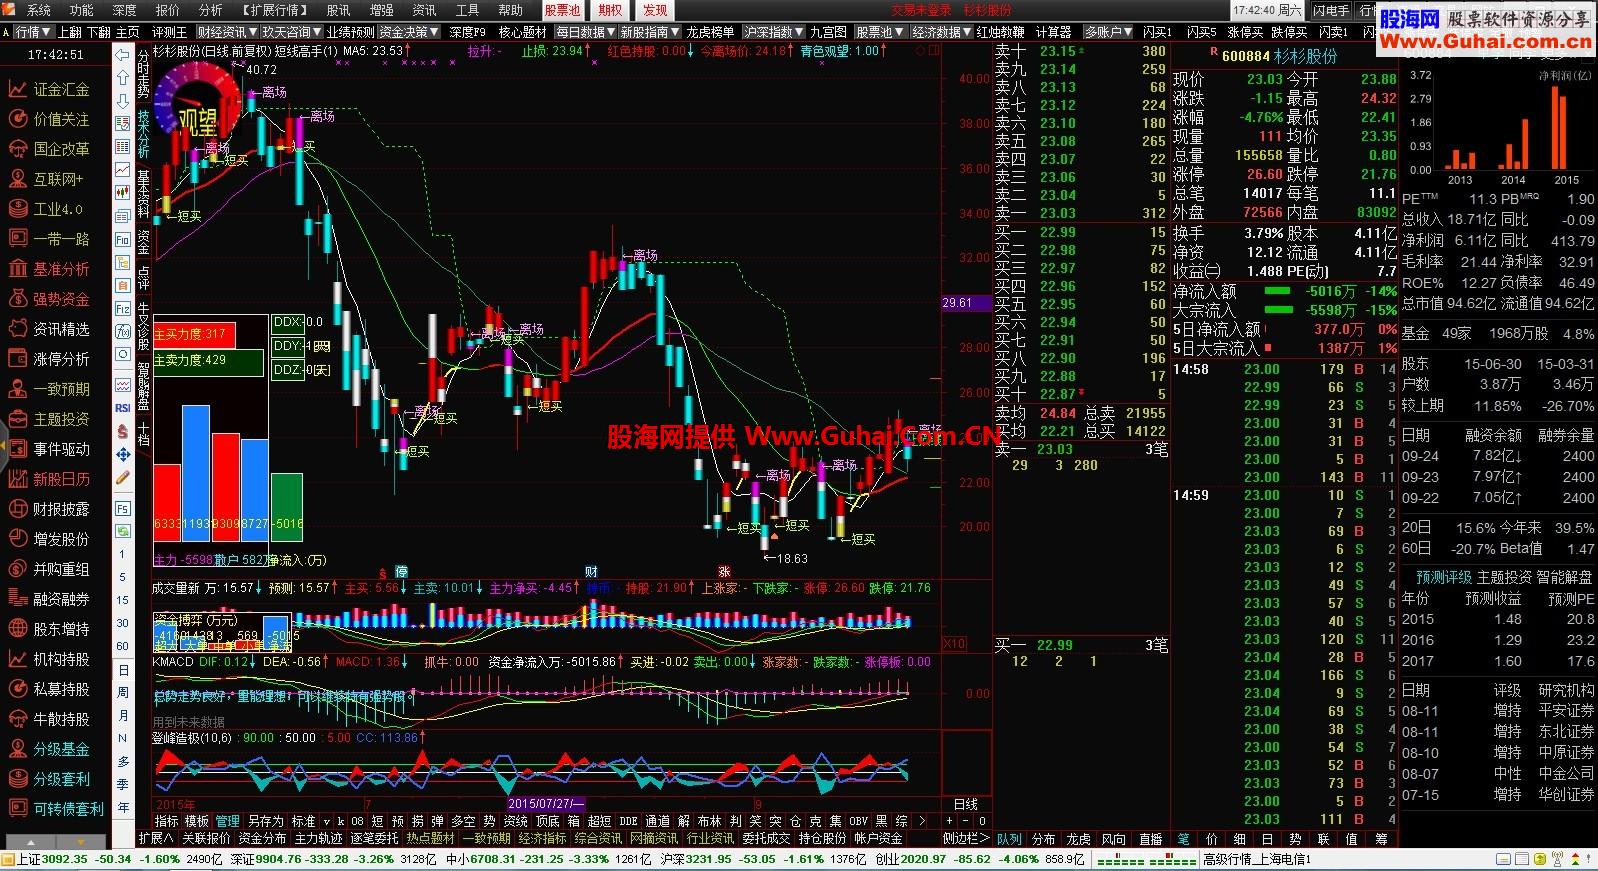Open the 功能 menu
Image resolution: width=1598 pixels, height=871 pixels.
82,10
